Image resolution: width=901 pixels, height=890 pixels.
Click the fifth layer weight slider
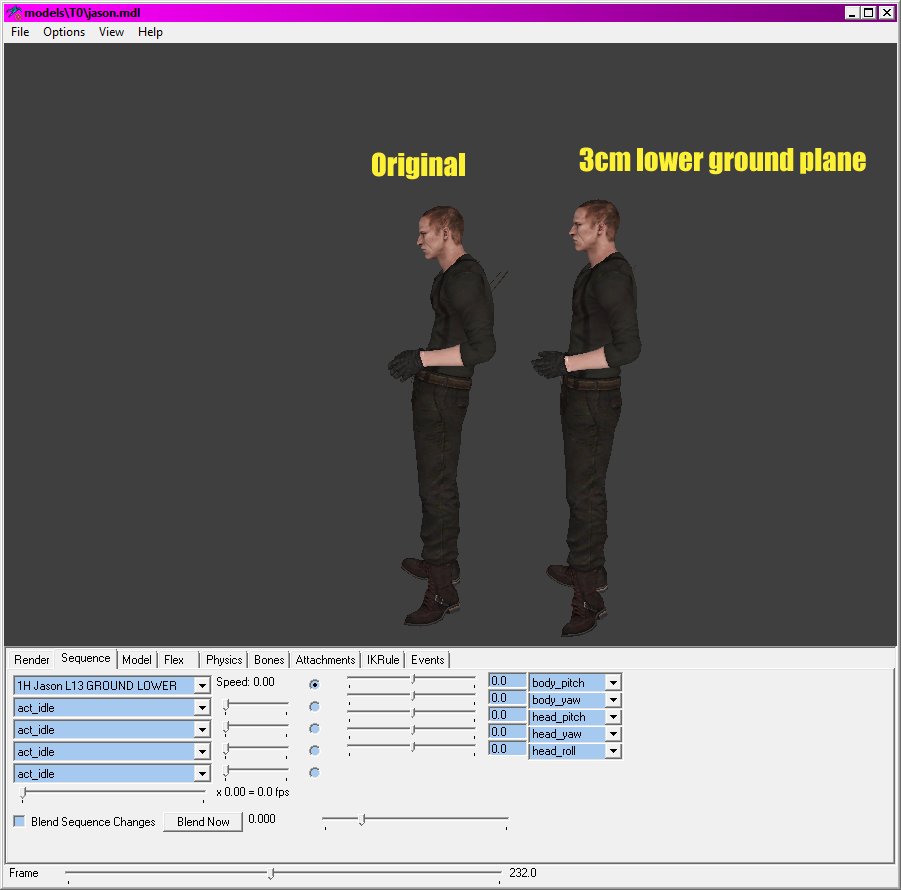tap(256, 771)
